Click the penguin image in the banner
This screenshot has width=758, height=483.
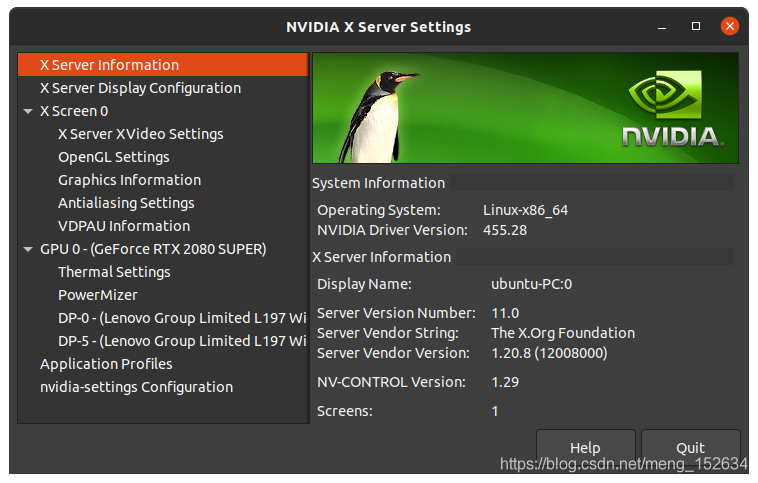377,117
